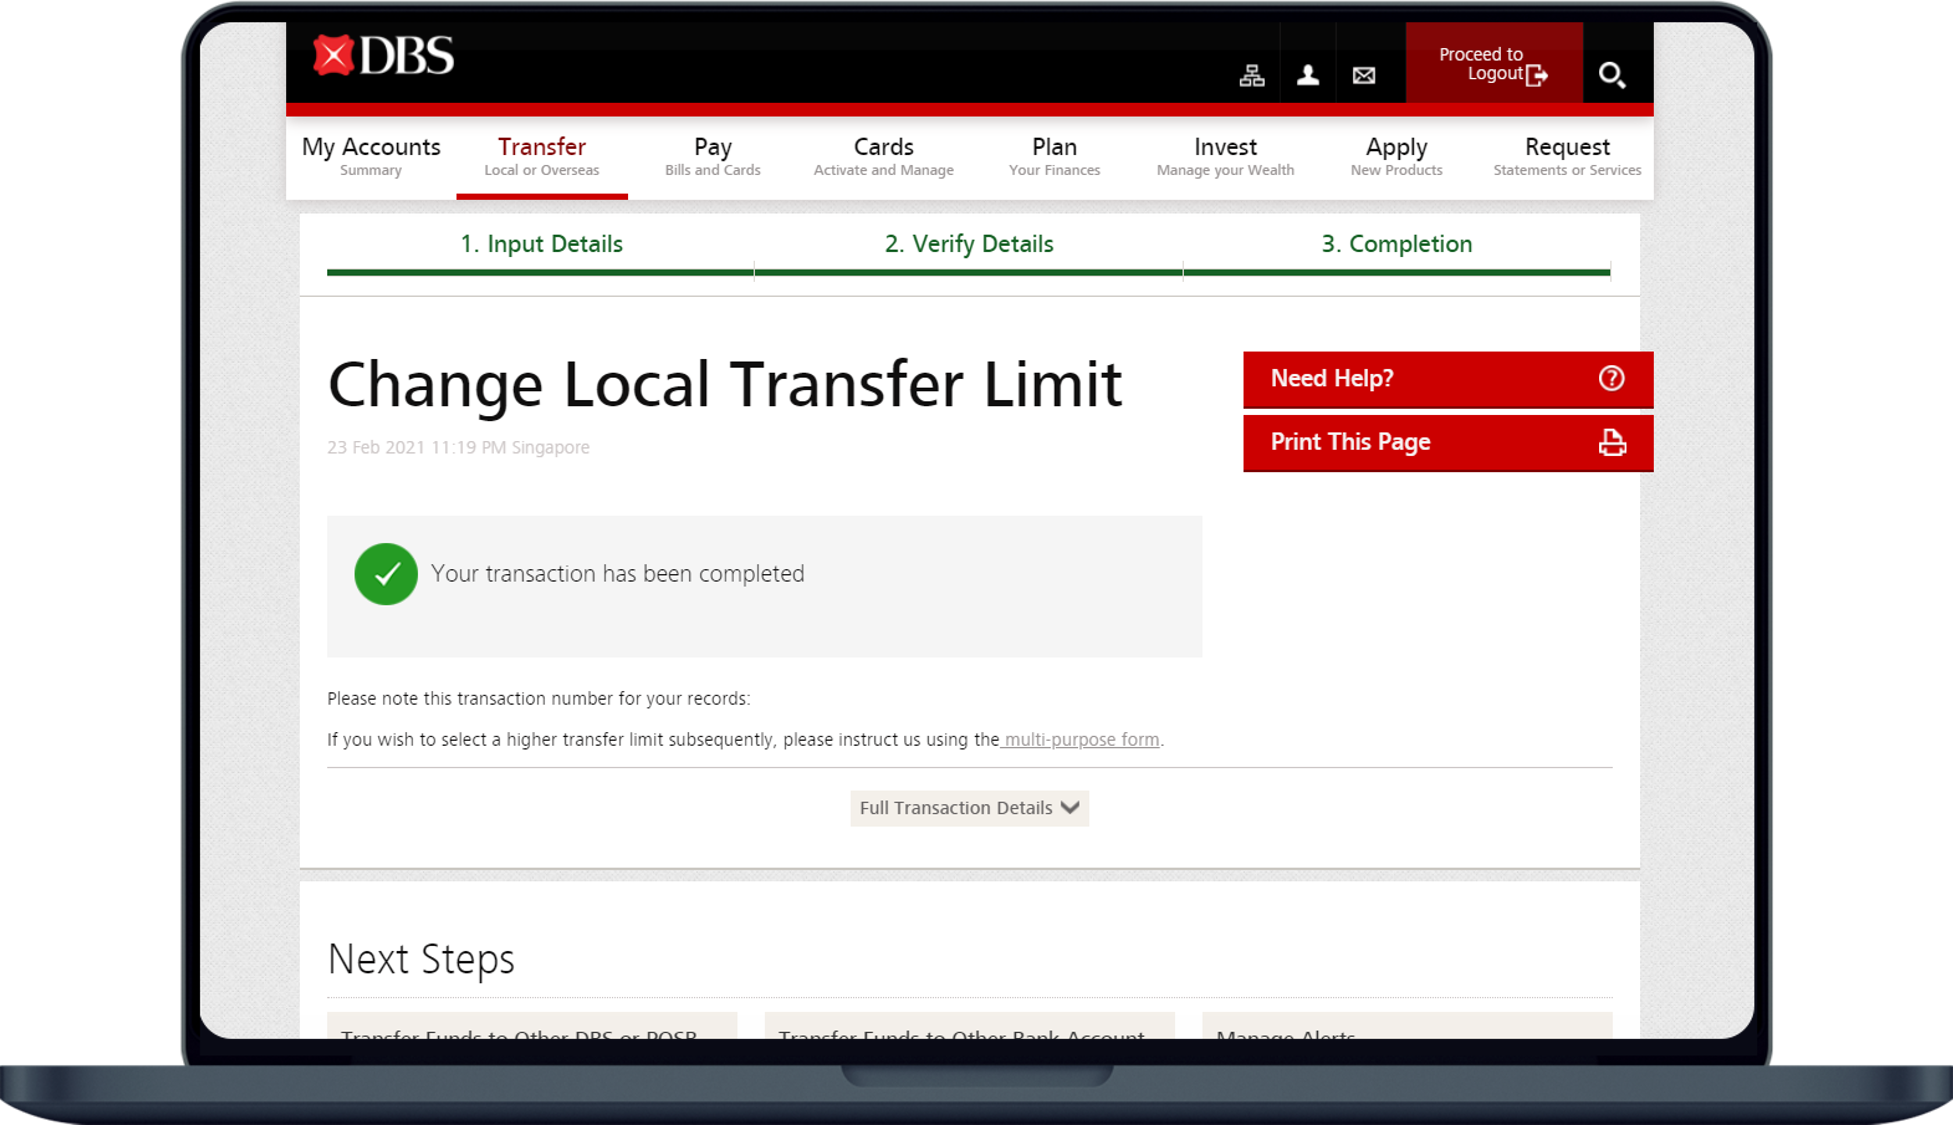Click the DBS logo
1953x1125 pixels.
tap(383, 56)
